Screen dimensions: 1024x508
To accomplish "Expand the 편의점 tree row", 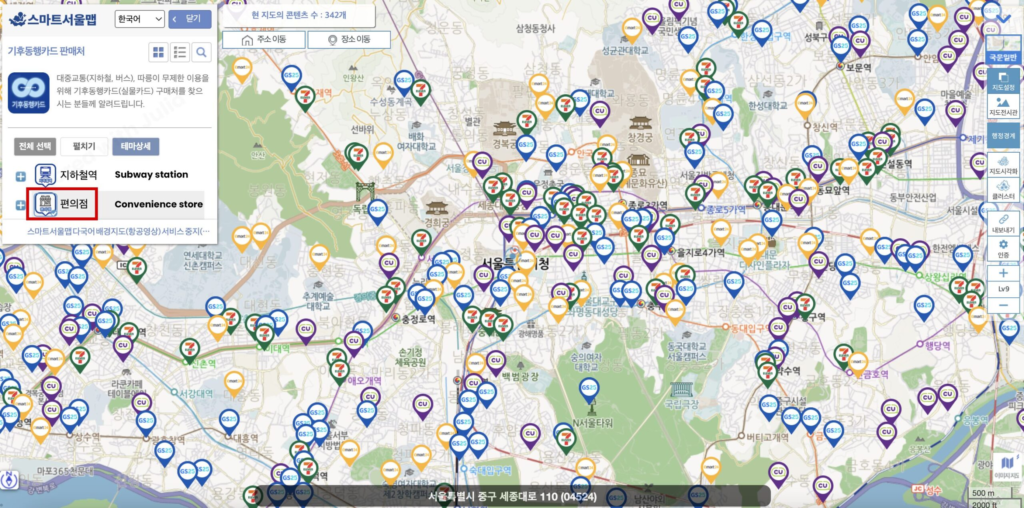I will tap(20, 206).
